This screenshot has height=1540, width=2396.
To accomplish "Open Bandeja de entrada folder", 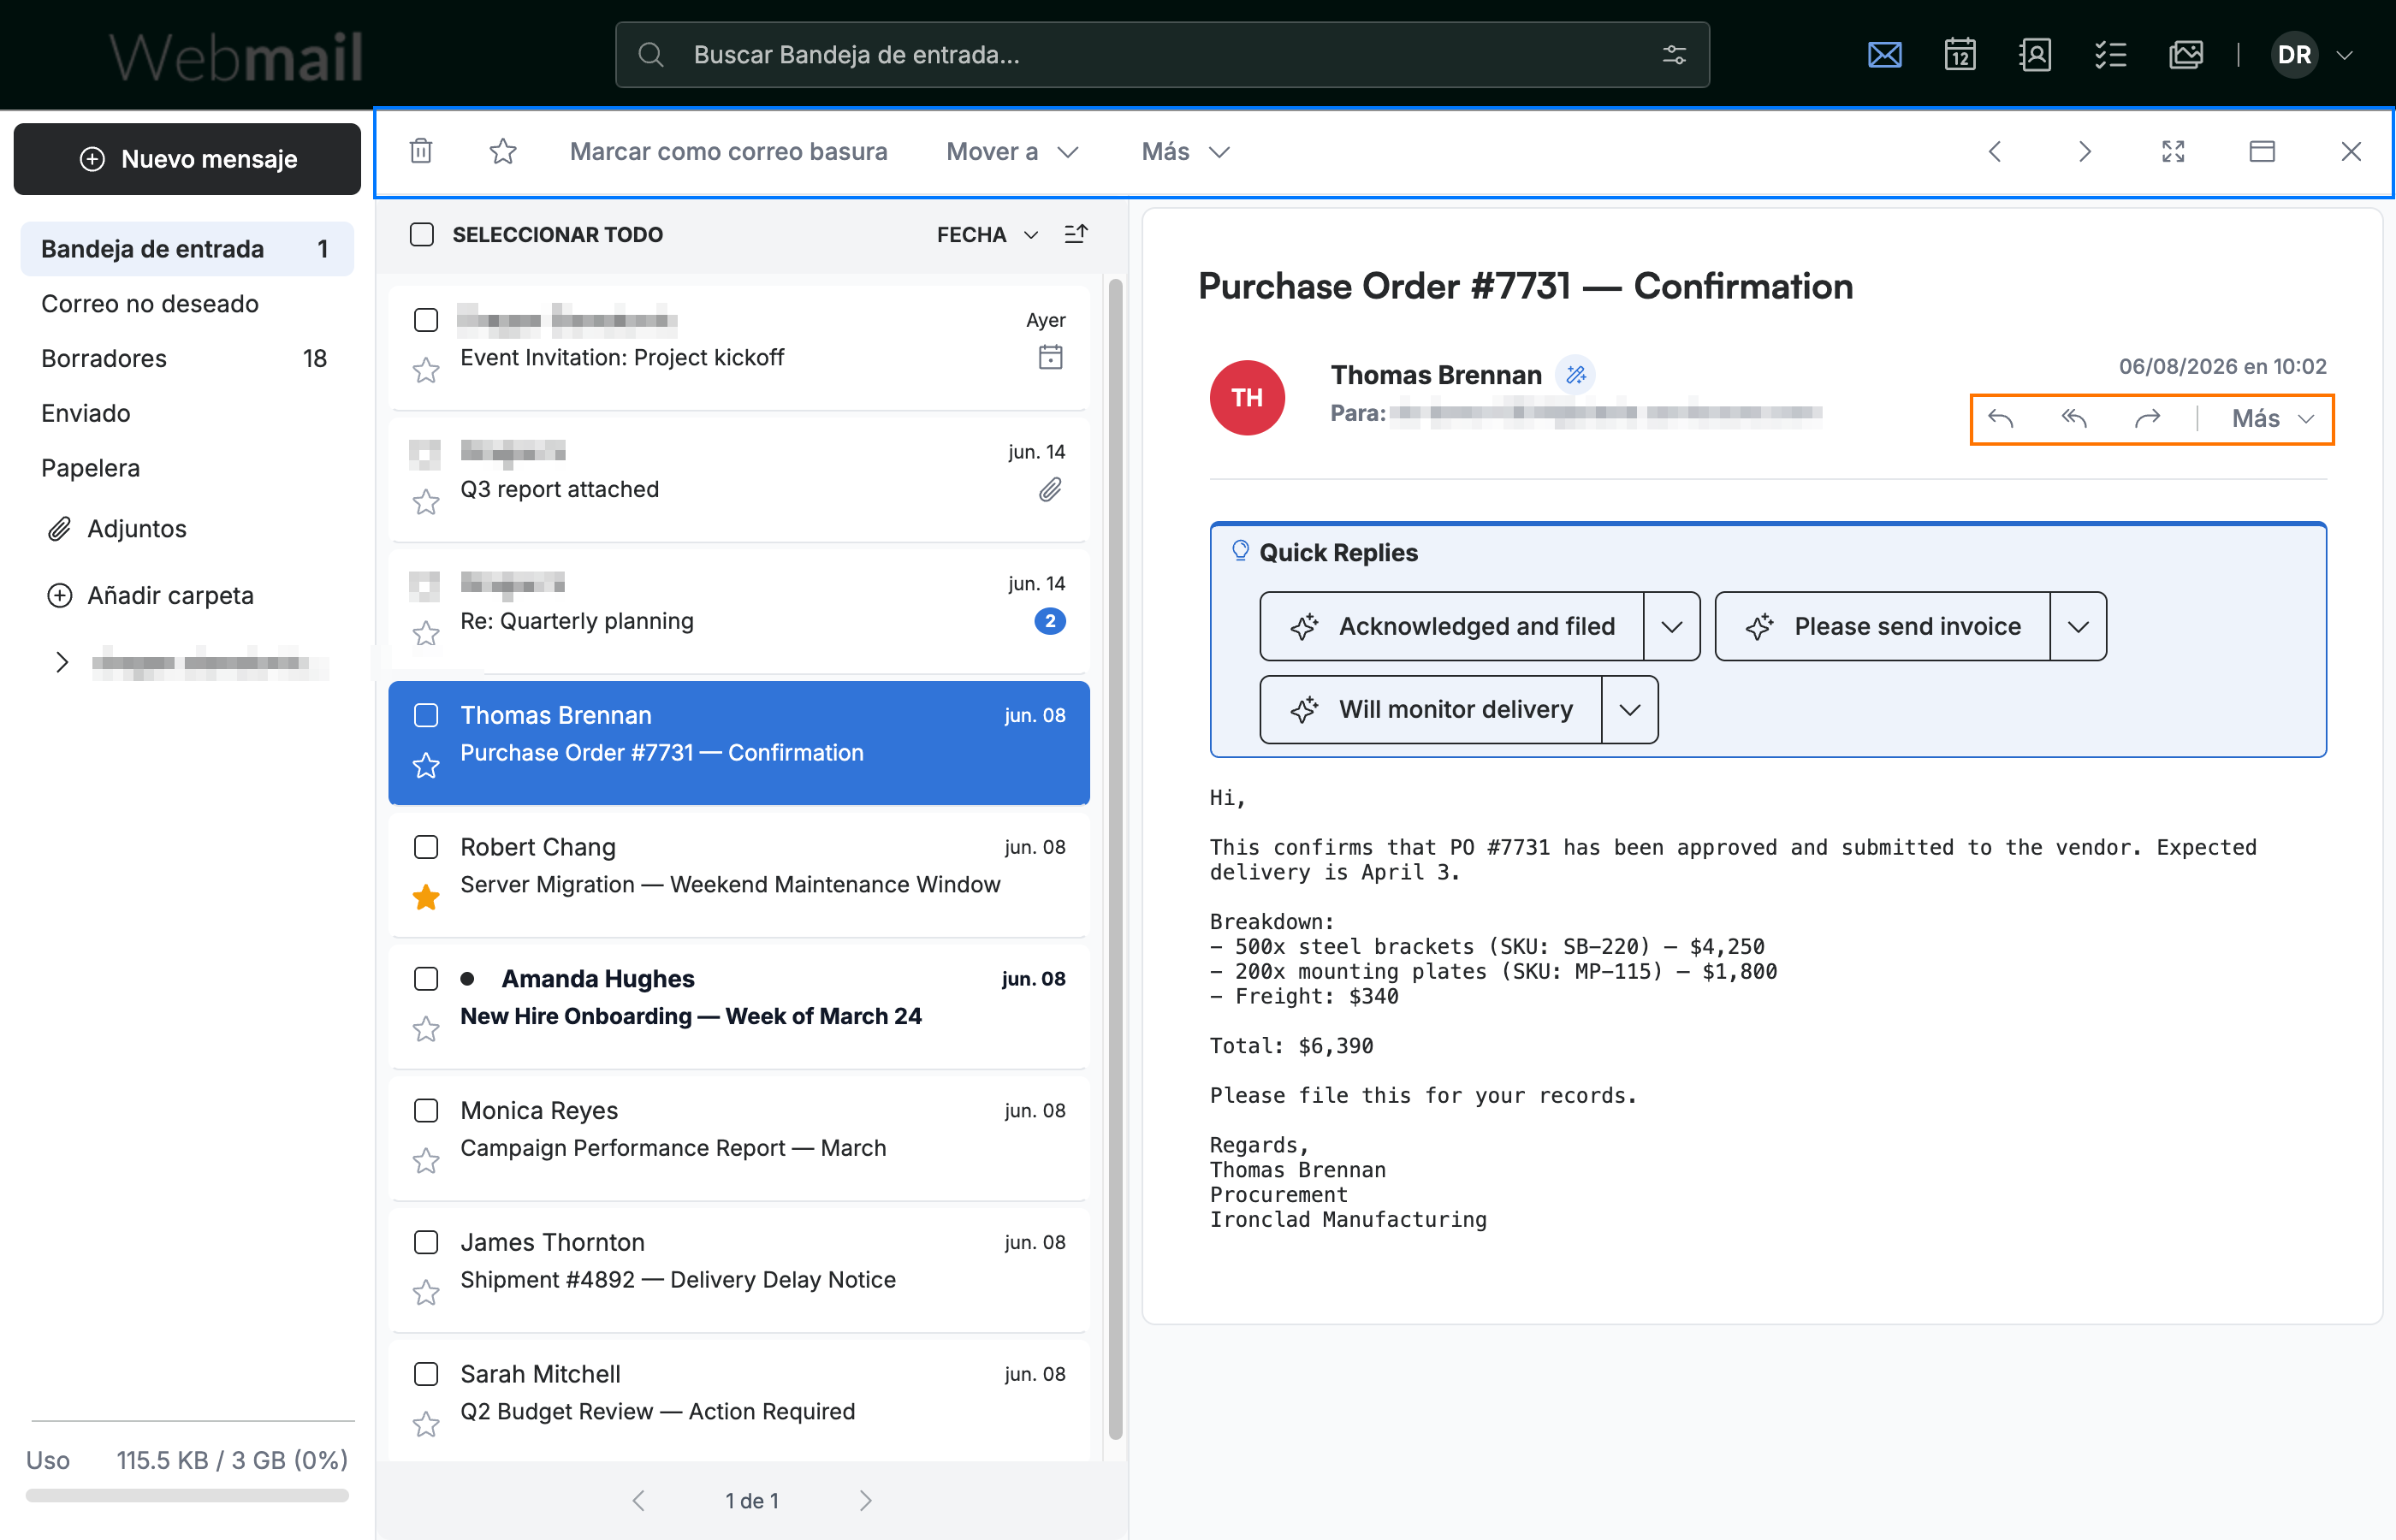I will click(x=187, y=249).
